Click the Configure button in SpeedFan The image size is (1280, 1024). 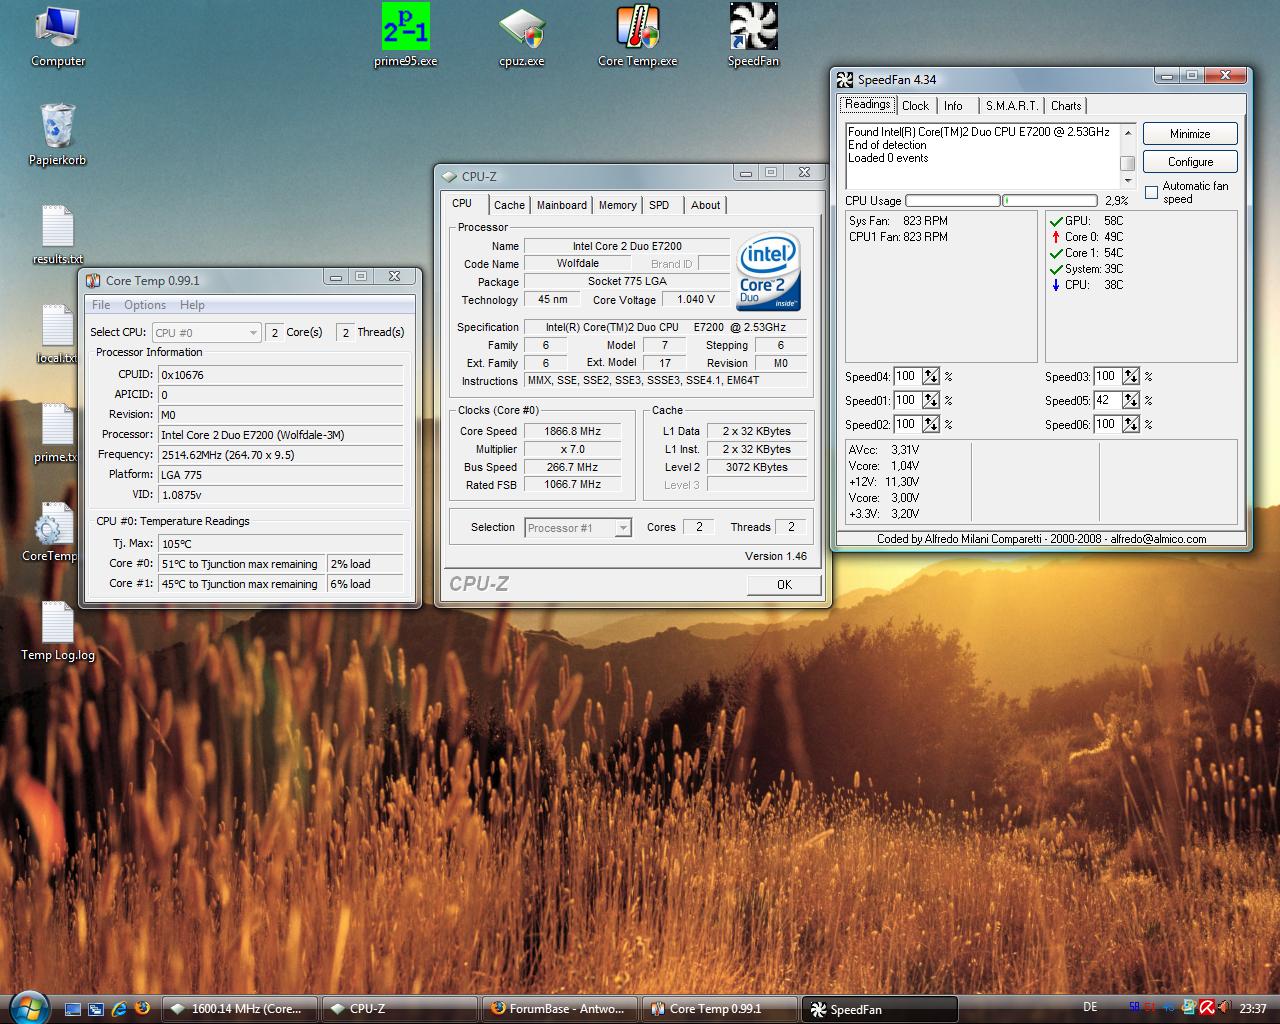(x=1190, y=162)
